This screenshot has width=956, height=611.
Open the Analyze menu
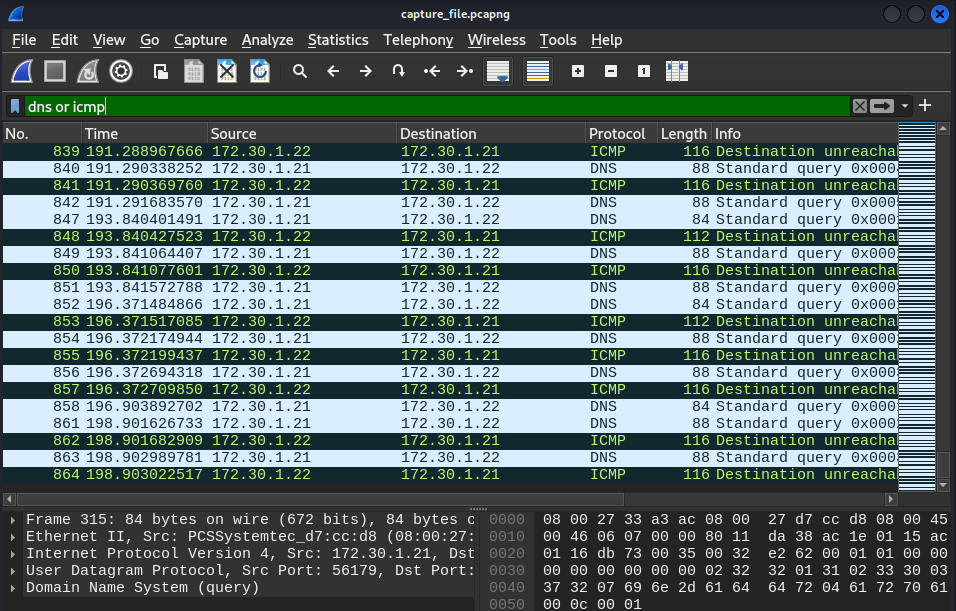click(x=268, y=40)
